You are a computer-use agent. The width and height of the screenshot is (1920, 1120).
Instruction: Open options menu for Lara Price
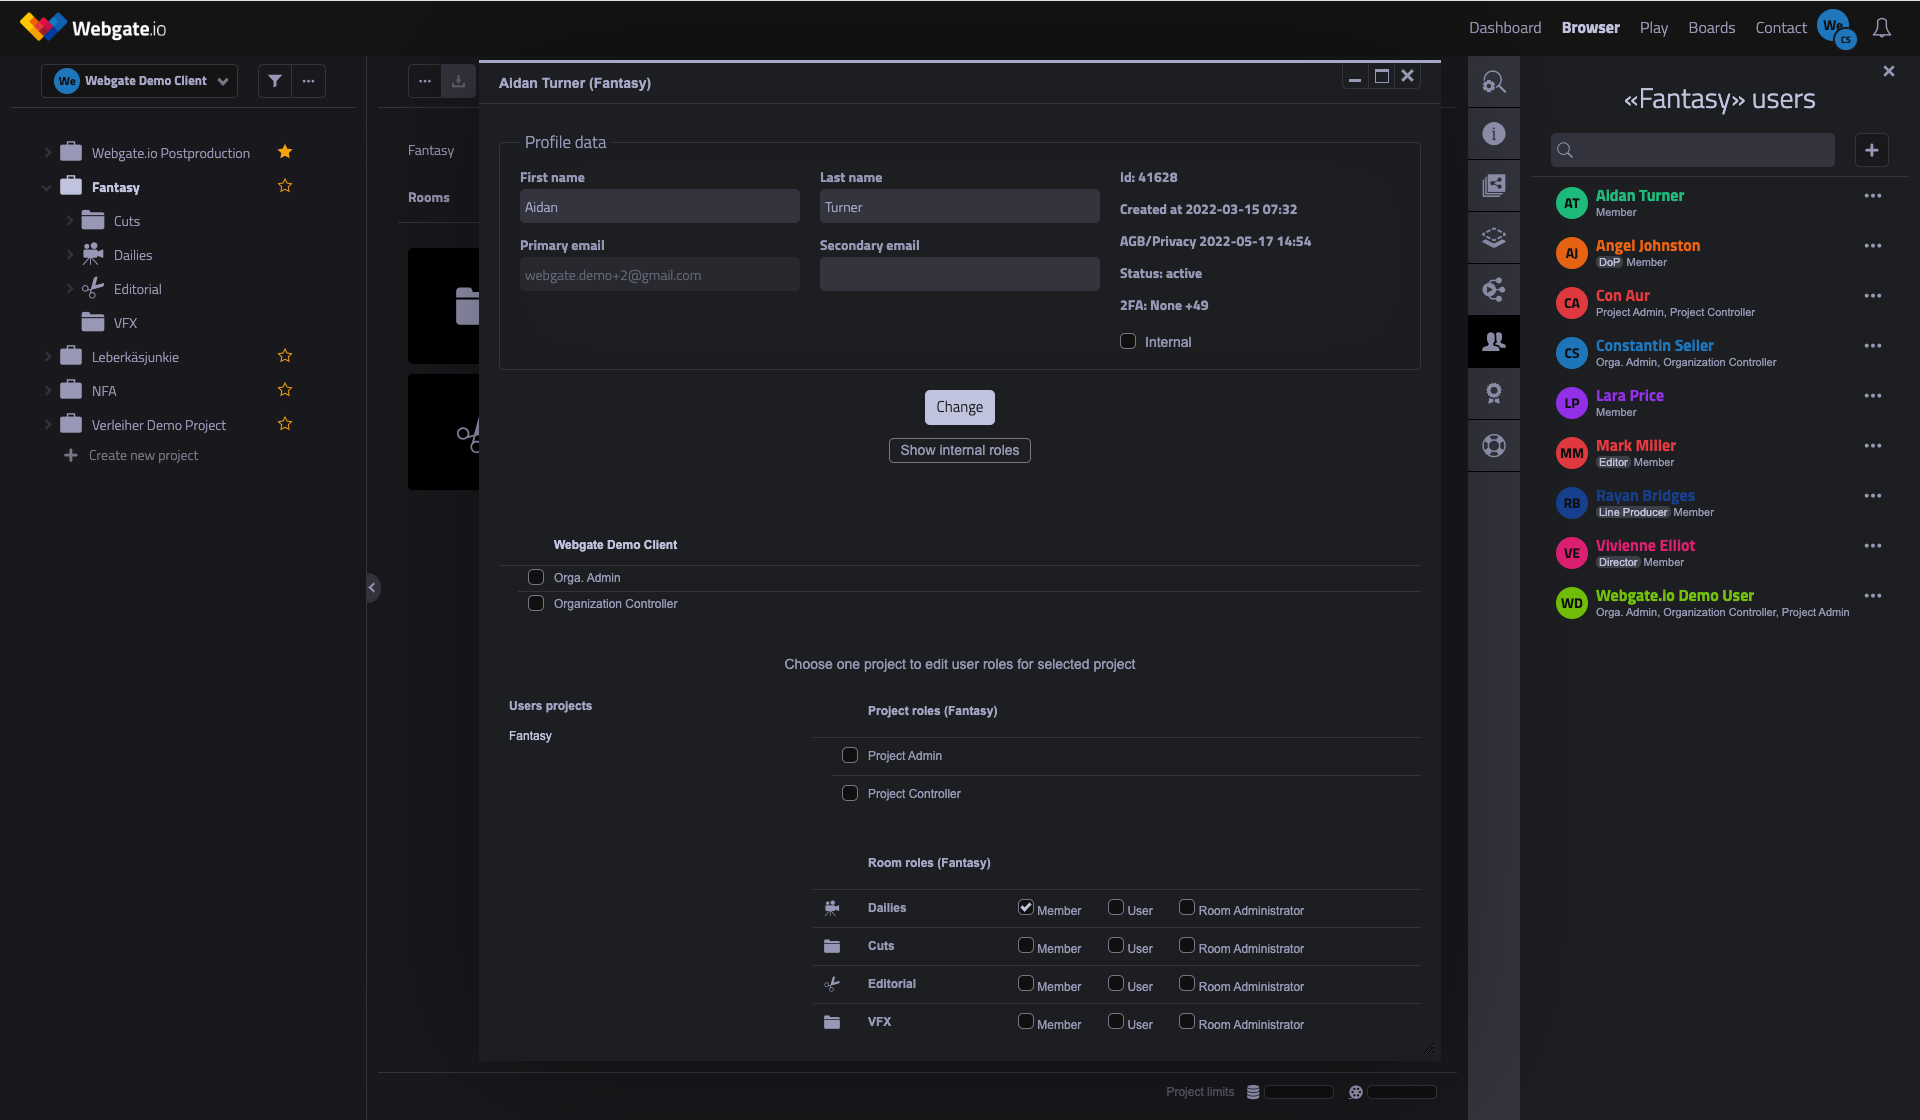click(x=1872, y=396)
